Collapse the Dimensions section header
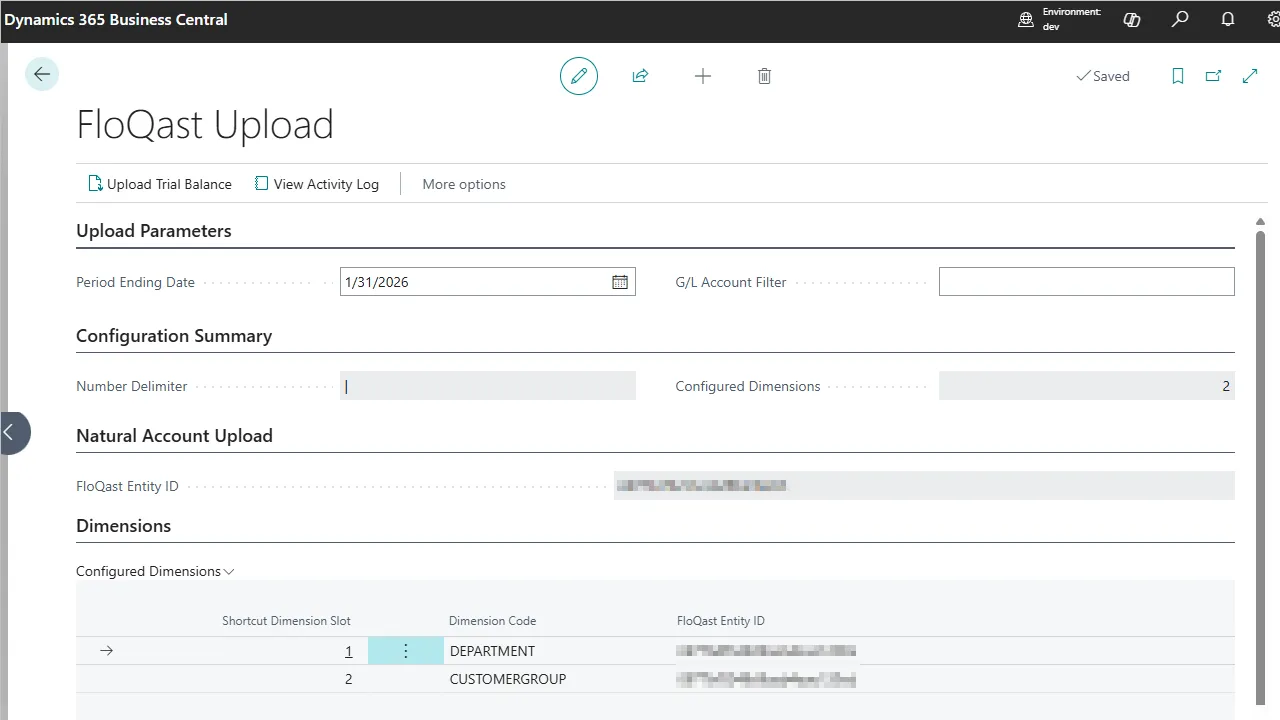This screenshot has height=720, width=1280. 124,526
